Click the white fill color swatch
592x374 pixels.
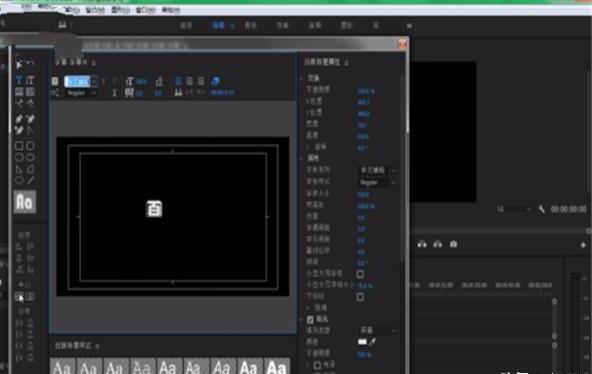coord(362,342)
